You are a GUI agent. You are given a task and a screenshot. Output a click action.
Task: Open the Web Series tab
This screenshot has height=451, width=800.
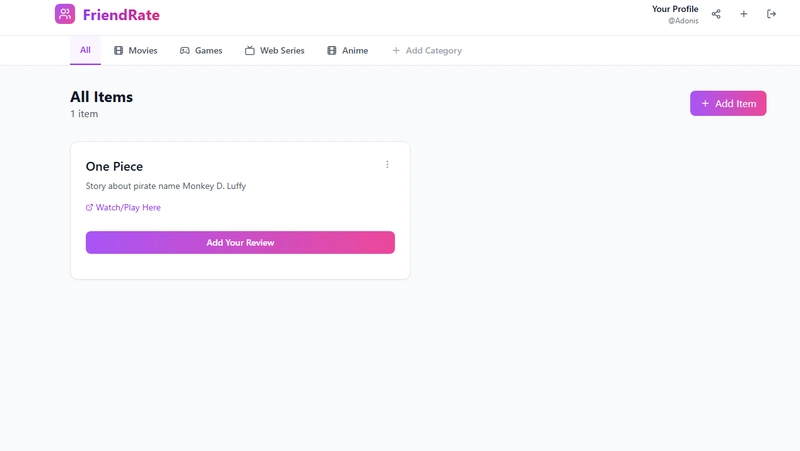point(274,51)
